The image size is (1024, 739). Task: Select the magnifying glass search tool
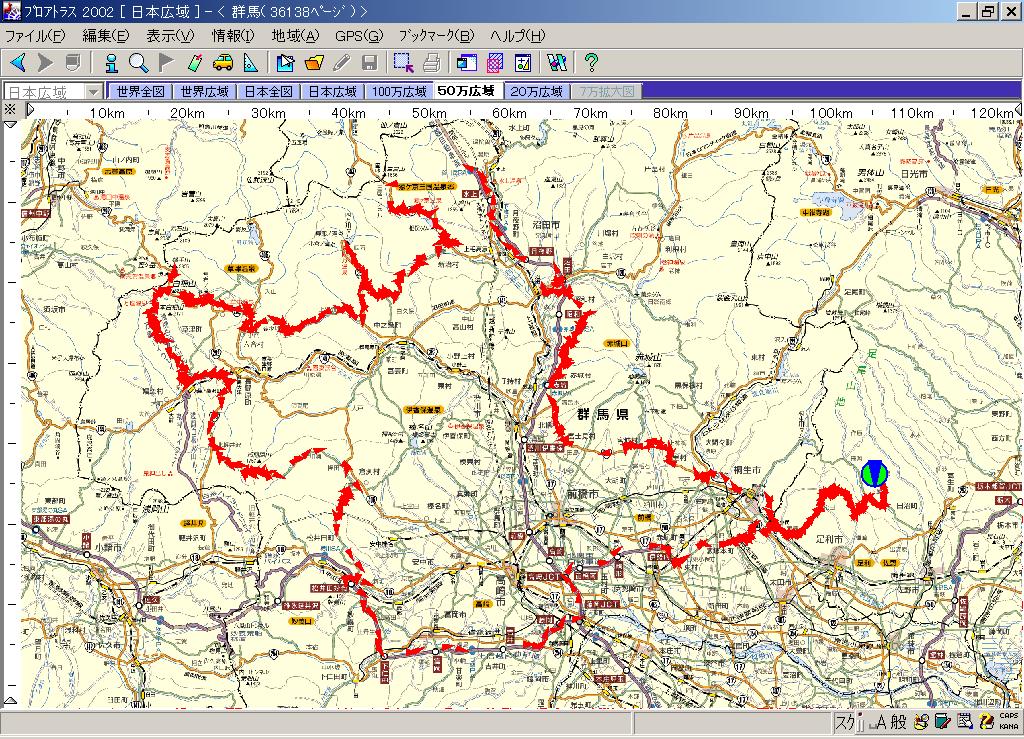click(x=138, y=63)
